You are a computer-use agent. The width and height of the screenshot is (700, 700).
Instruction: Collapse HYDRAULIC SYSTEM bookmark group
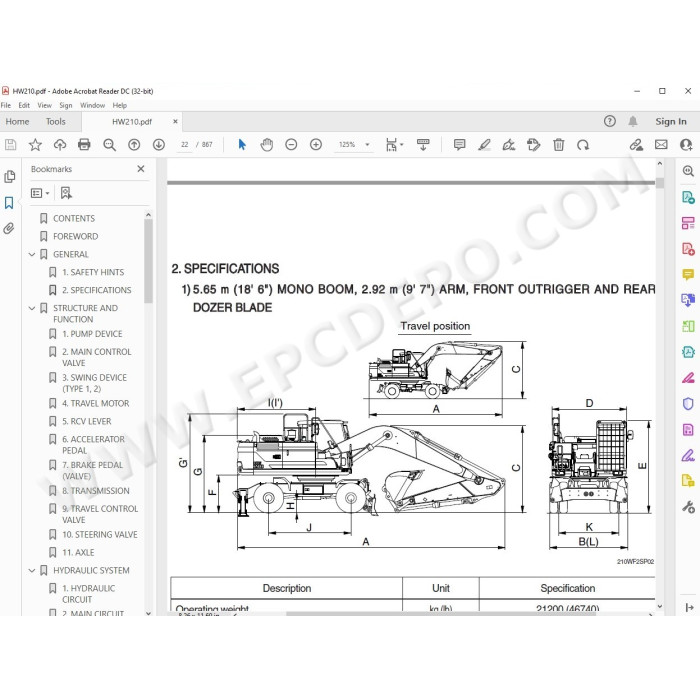click(32, 571)
